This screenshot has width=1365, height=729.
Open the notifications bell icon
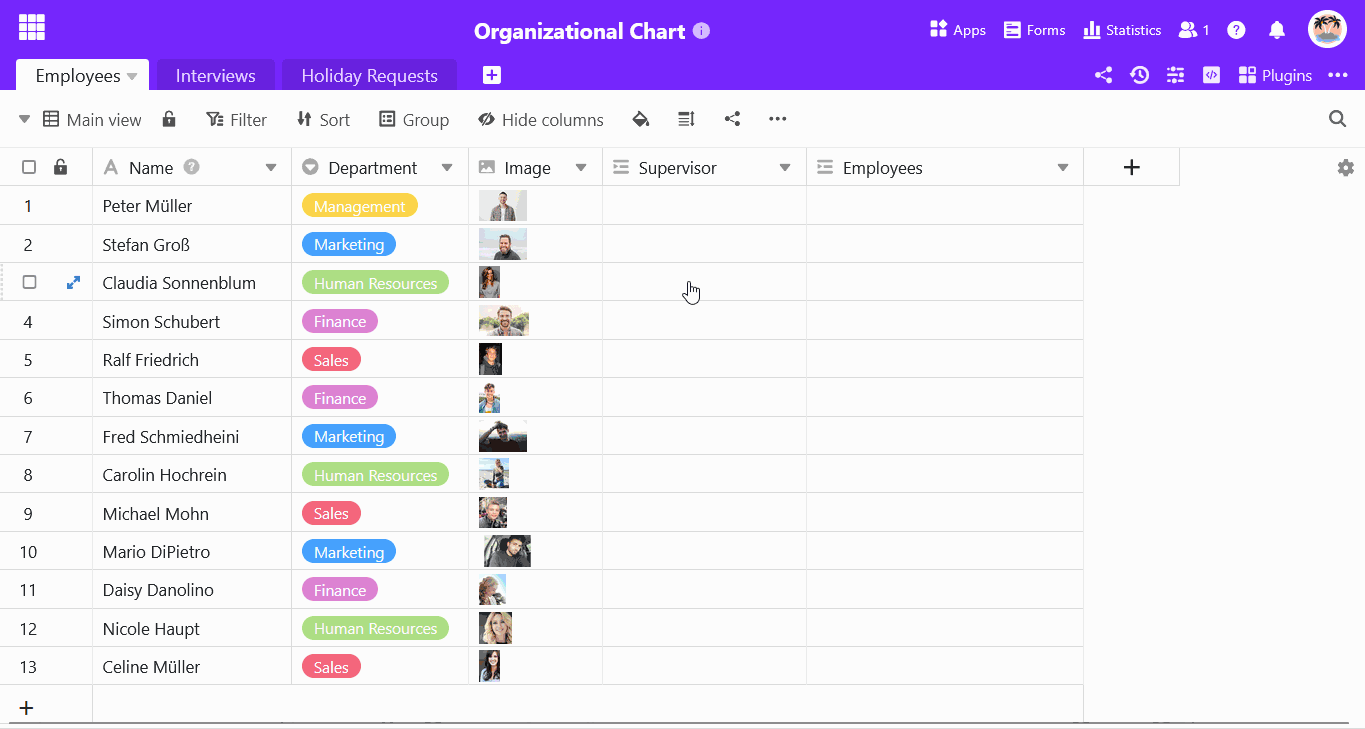1277,30
